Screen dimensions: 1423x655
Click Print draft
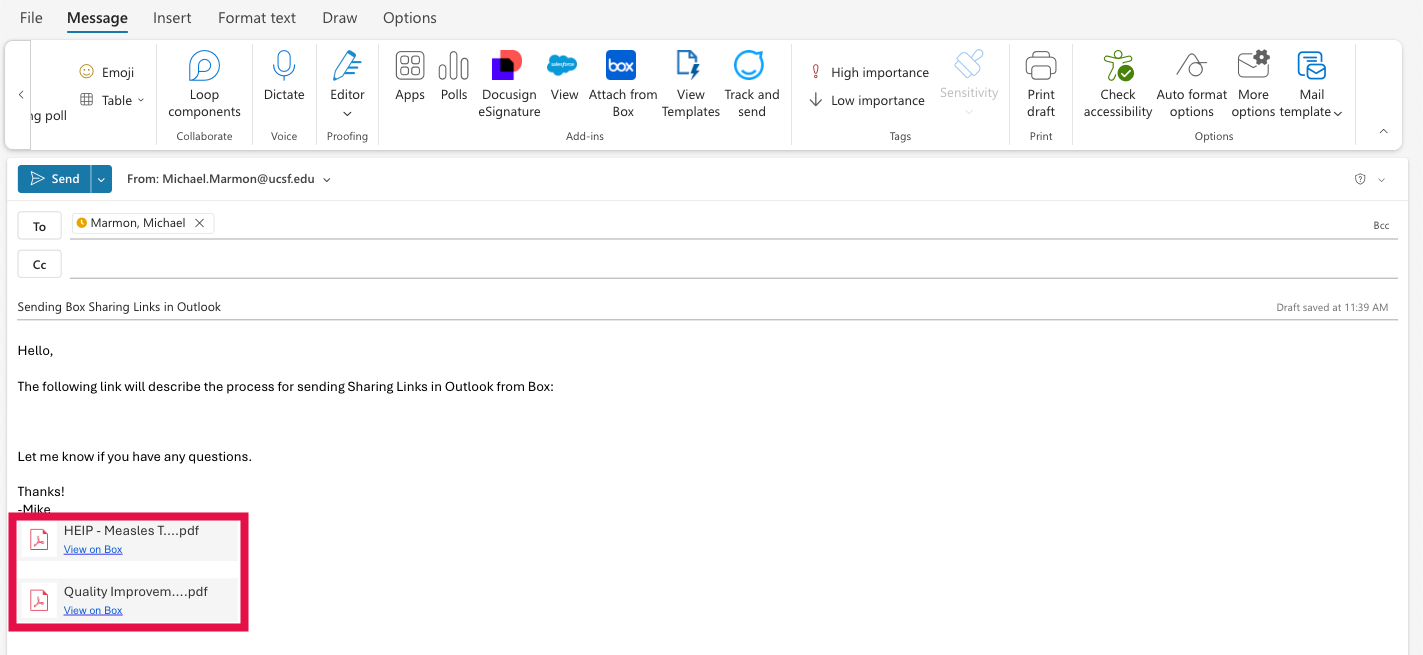[x=1041, y=85]
